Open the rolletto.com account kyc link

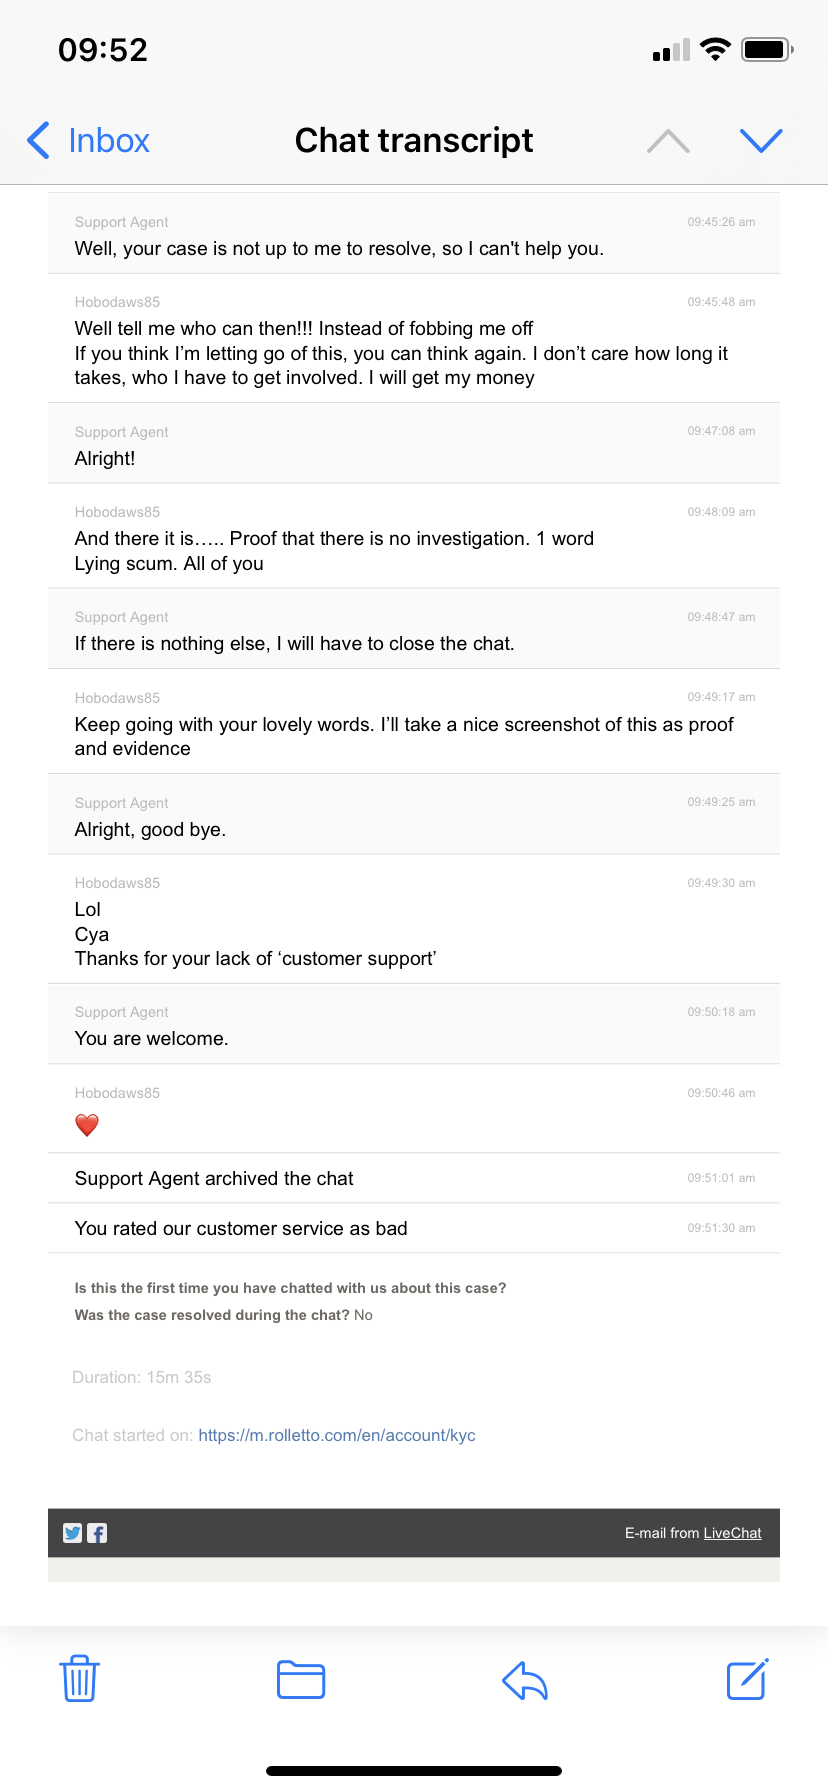[x=337, y=1435]
